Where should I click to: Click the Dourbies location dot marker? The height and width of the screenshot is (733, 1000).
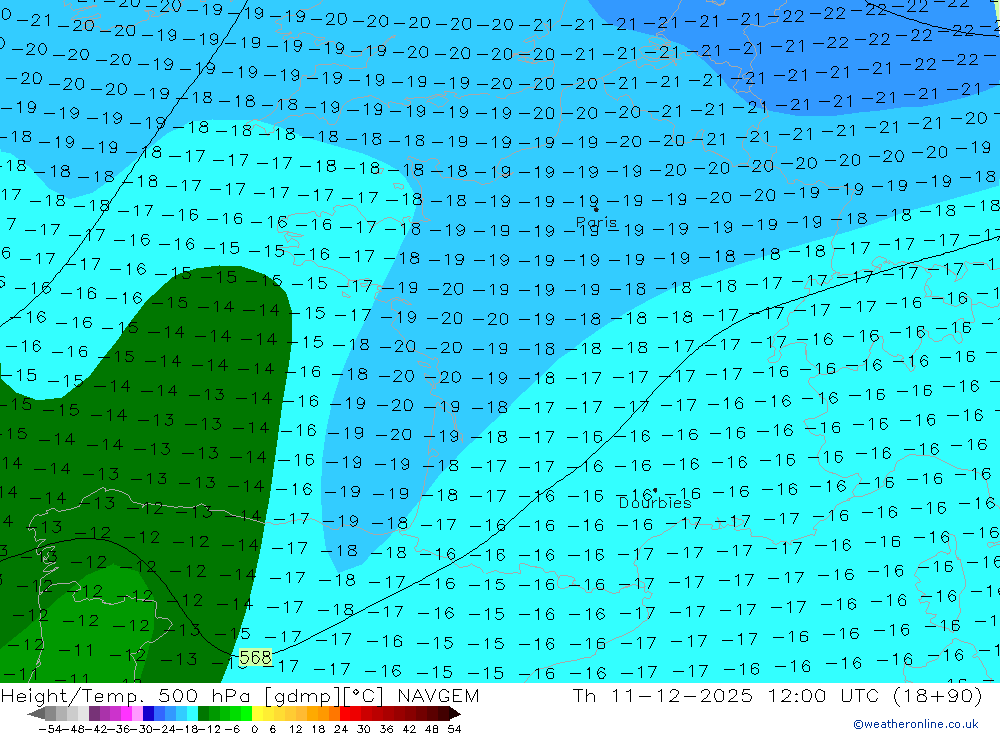click(655, 491)
